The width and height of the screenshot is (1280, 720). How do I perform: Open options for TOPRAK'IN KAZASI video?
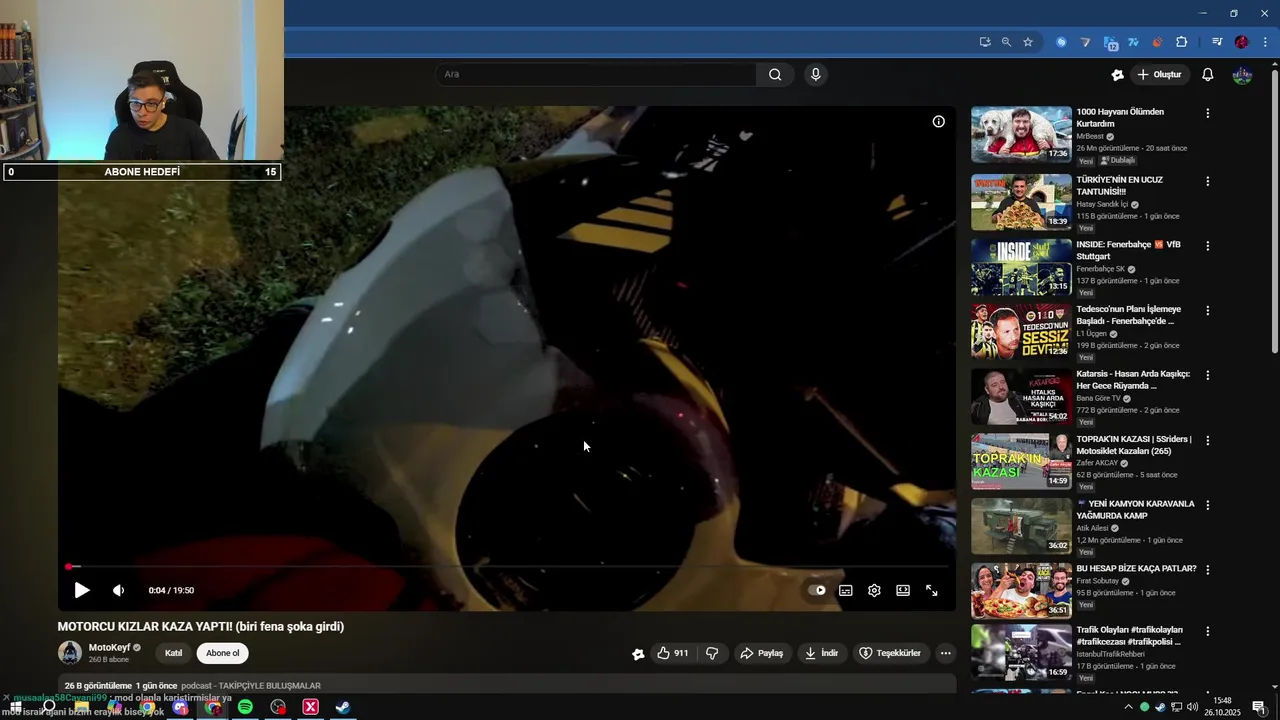[x=1207, y=440]
